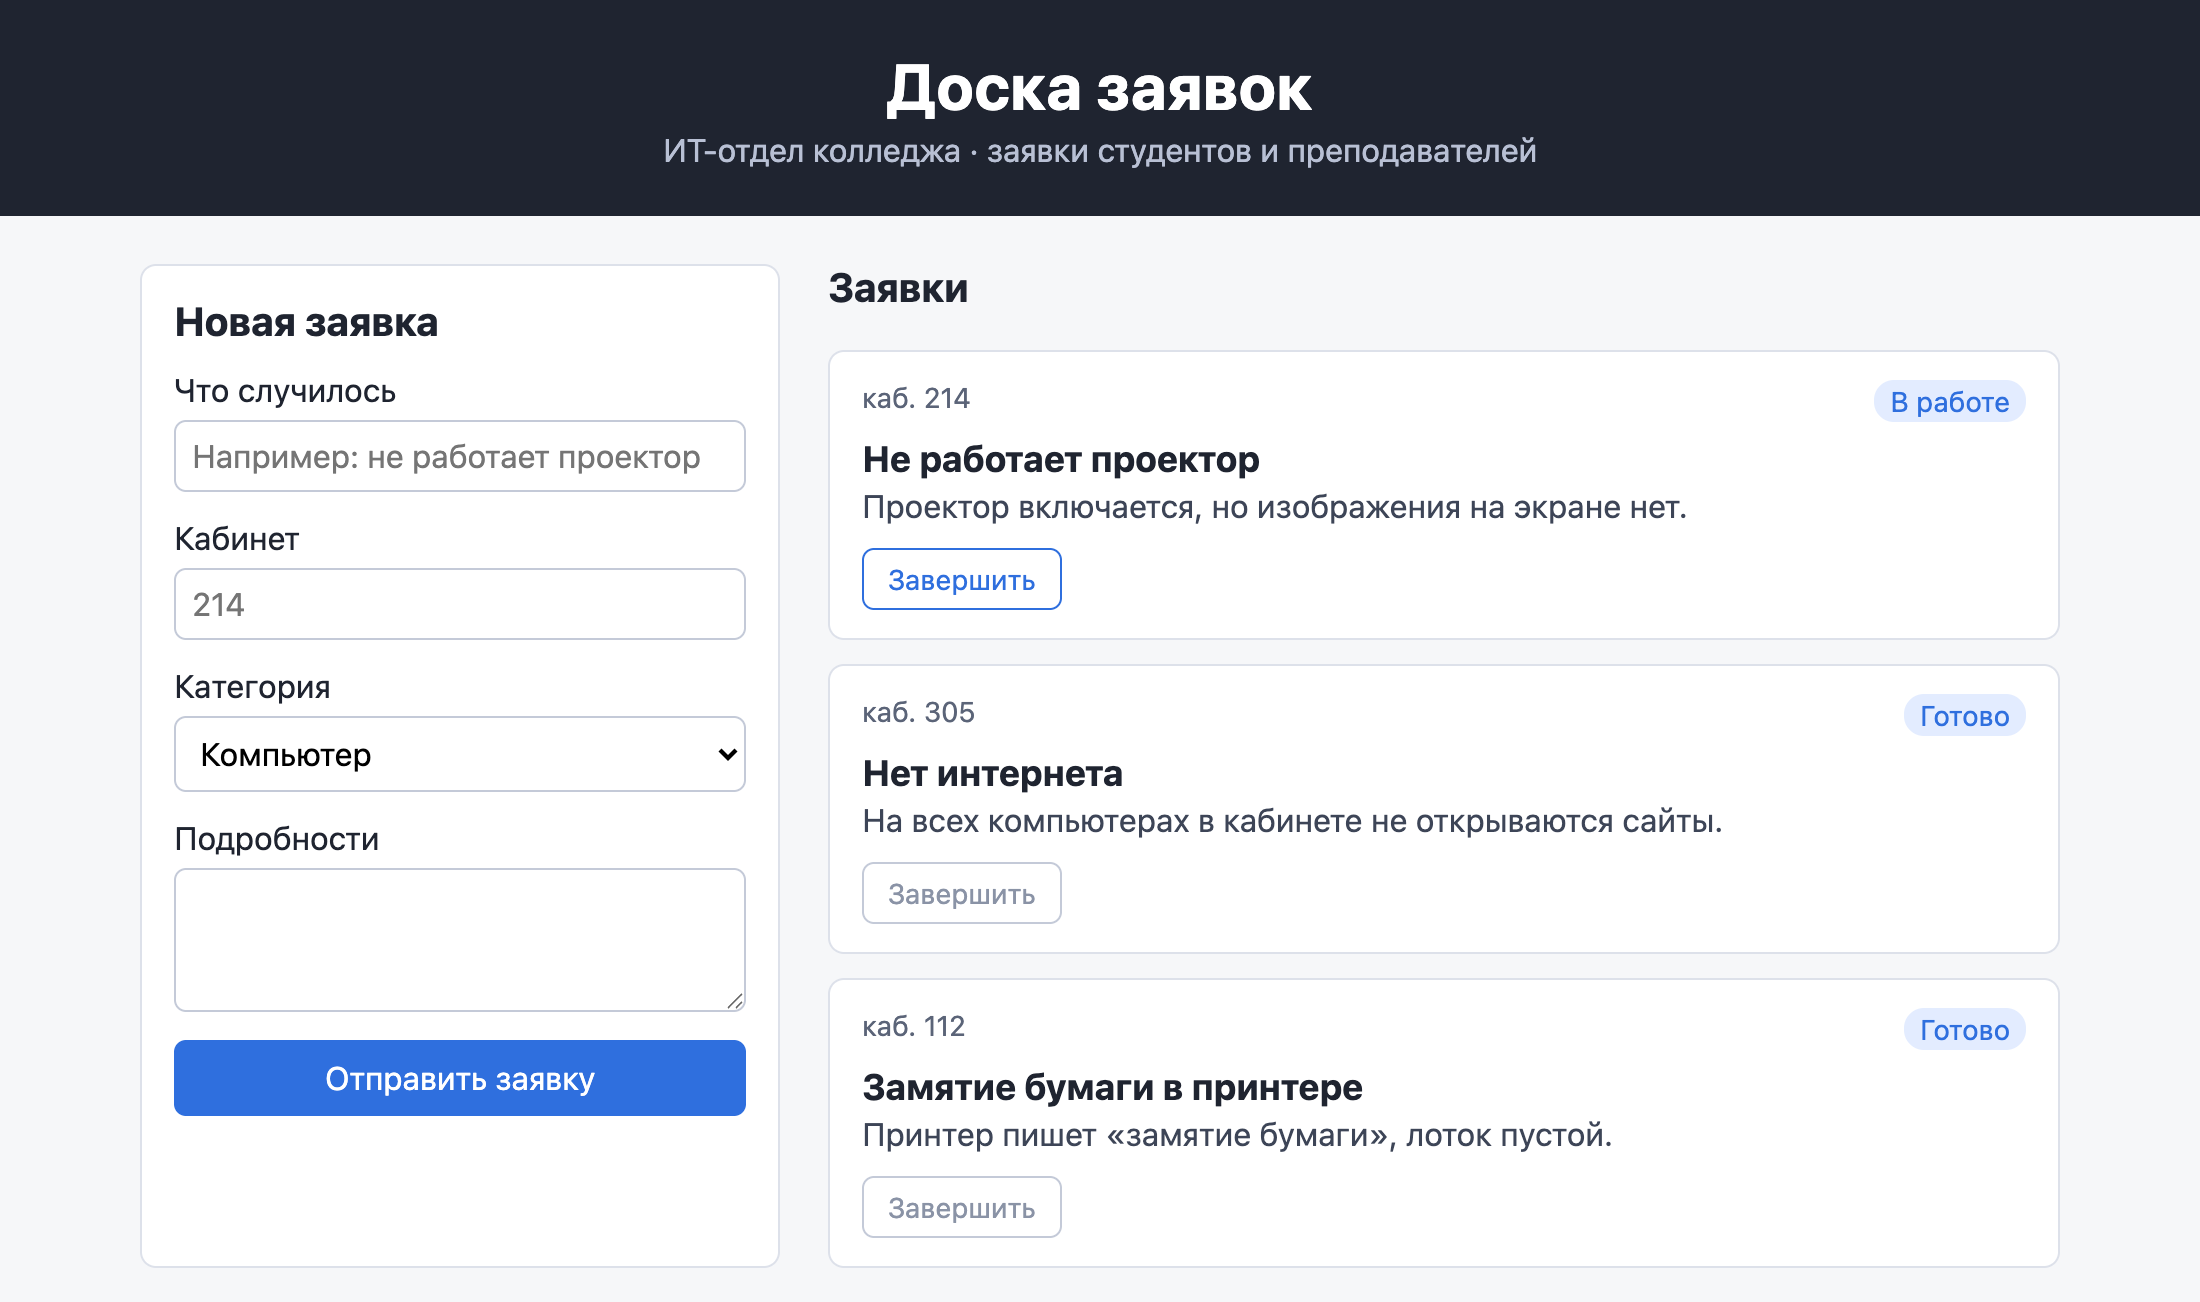Click the 'ИТ-отдел колледжа' subtitle

pyautogui.click(x=1099, y=151)
